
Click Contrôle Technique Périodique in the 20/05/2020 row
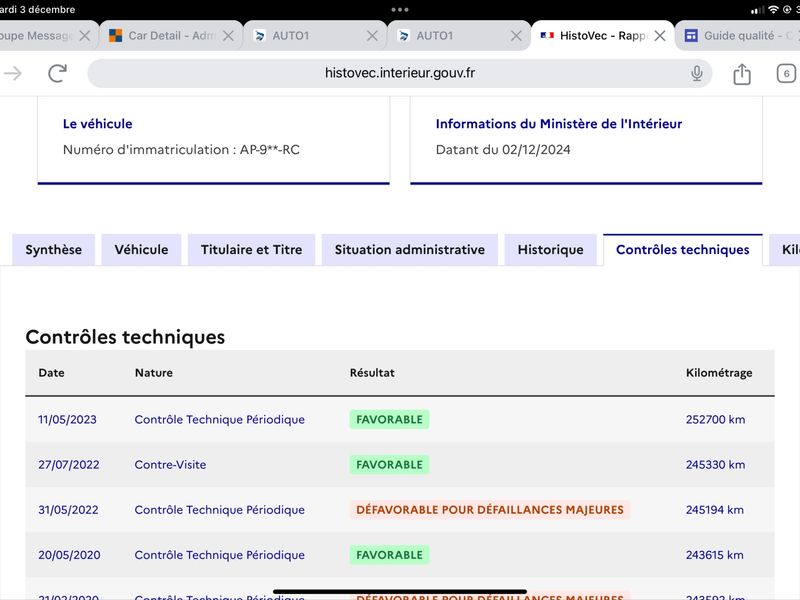click(x=220, y=555)
